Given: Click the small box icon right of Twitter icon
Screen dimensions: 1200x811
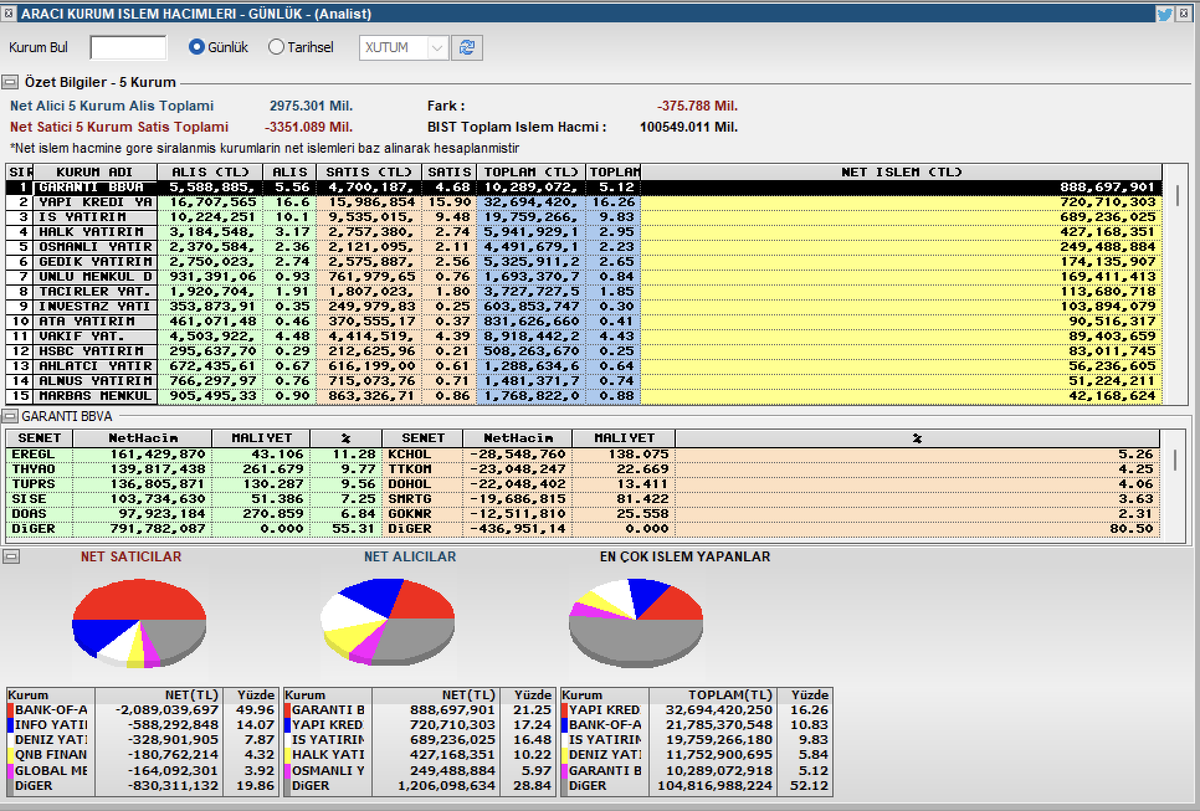Looking at the screenshot, I should (x=1185, y=14).
